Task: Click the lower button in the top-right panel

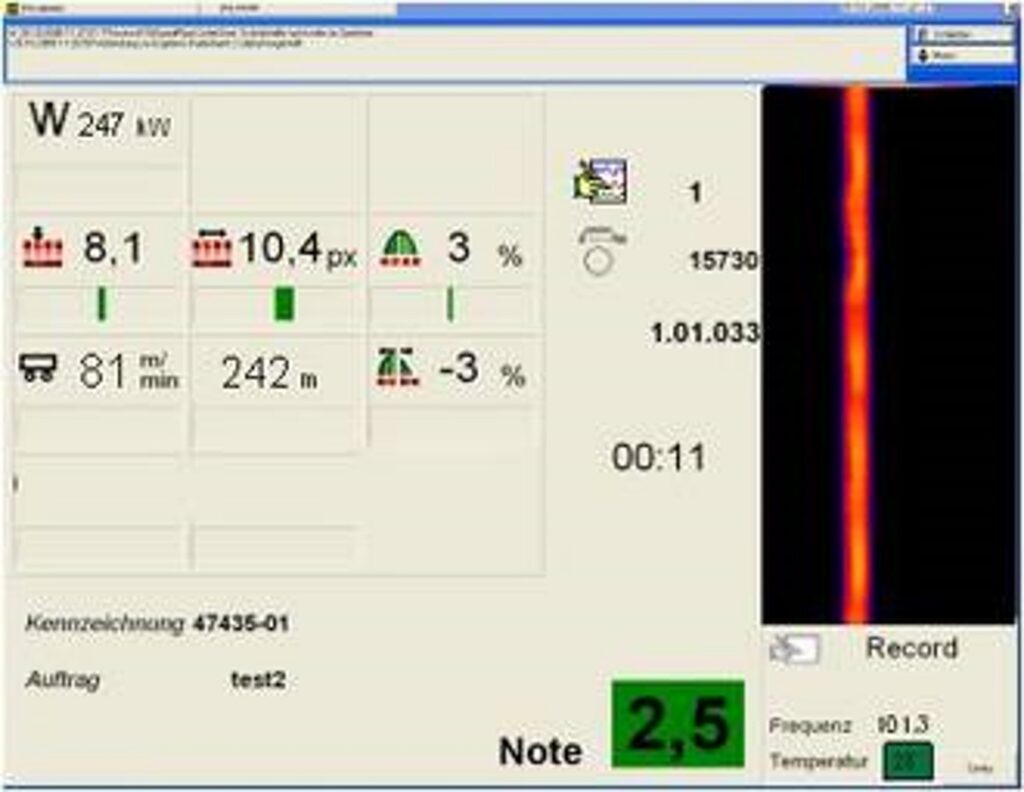Action: (961, 56)
